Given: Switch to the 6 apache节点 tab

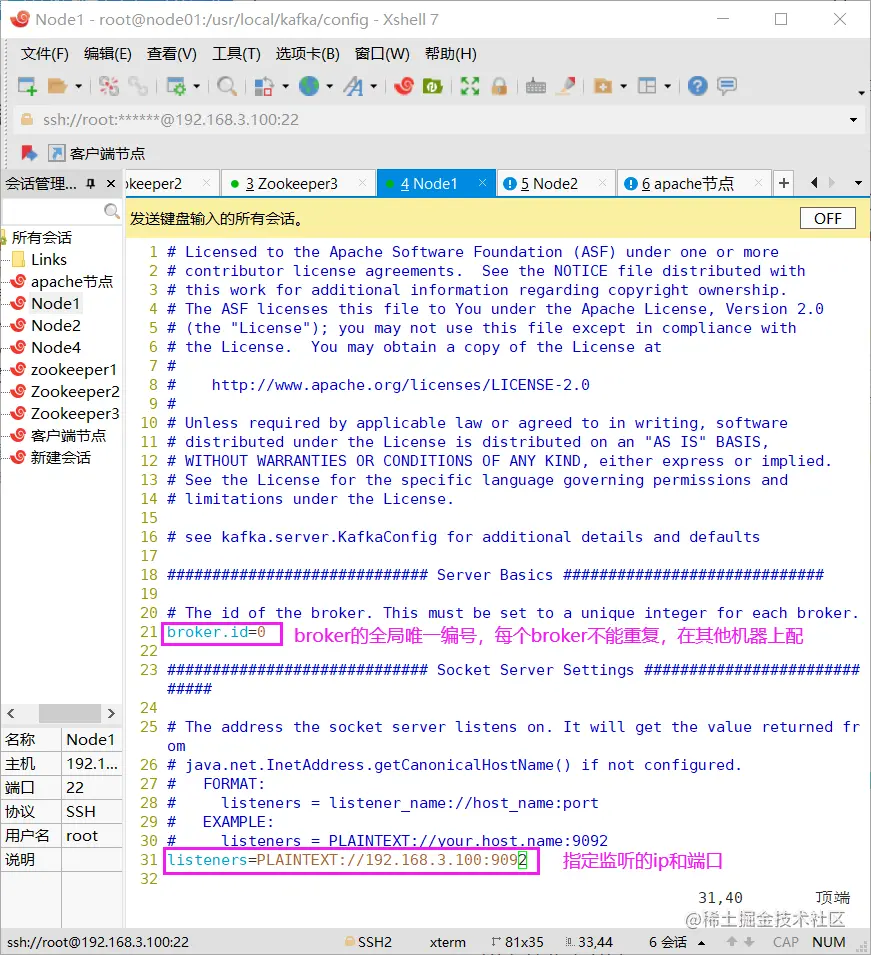Looking at the screenshot, I should point(687,183).
